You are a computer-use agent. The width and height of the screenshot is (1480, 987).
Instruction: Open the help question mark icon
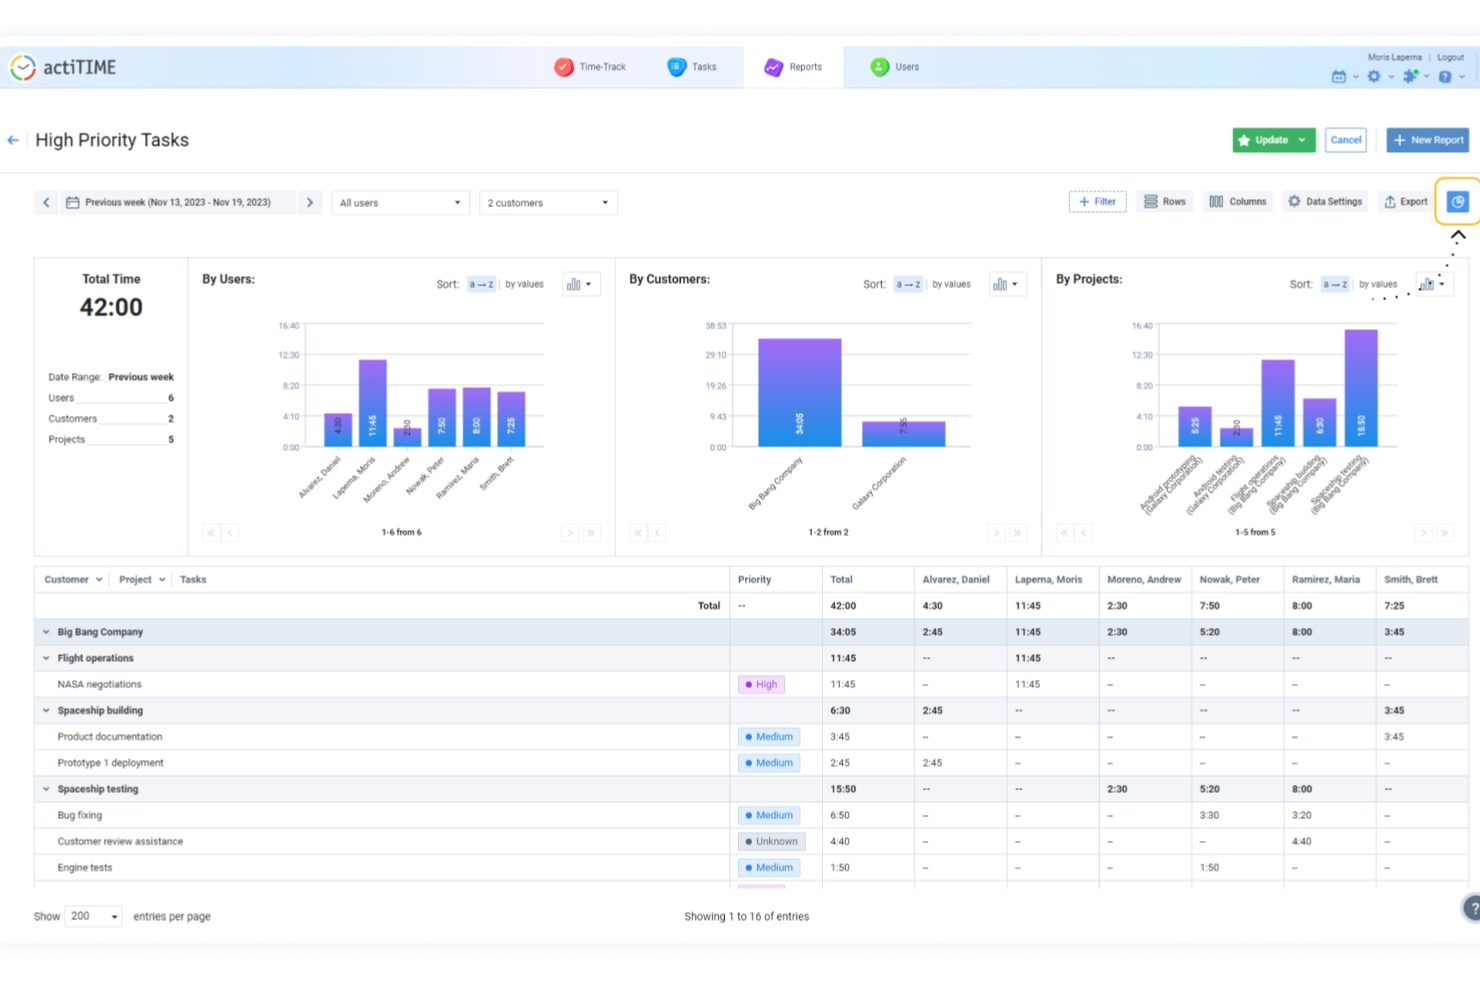(1445, 77)
